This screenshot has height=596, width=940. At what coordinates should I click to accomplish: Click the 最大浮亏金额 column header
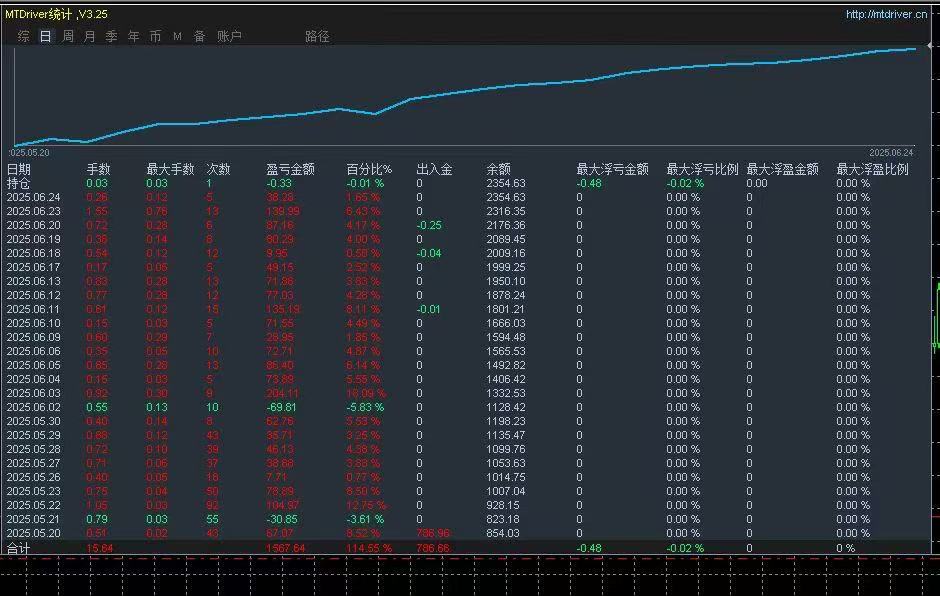pyautogui.click(x=612, y=169)
